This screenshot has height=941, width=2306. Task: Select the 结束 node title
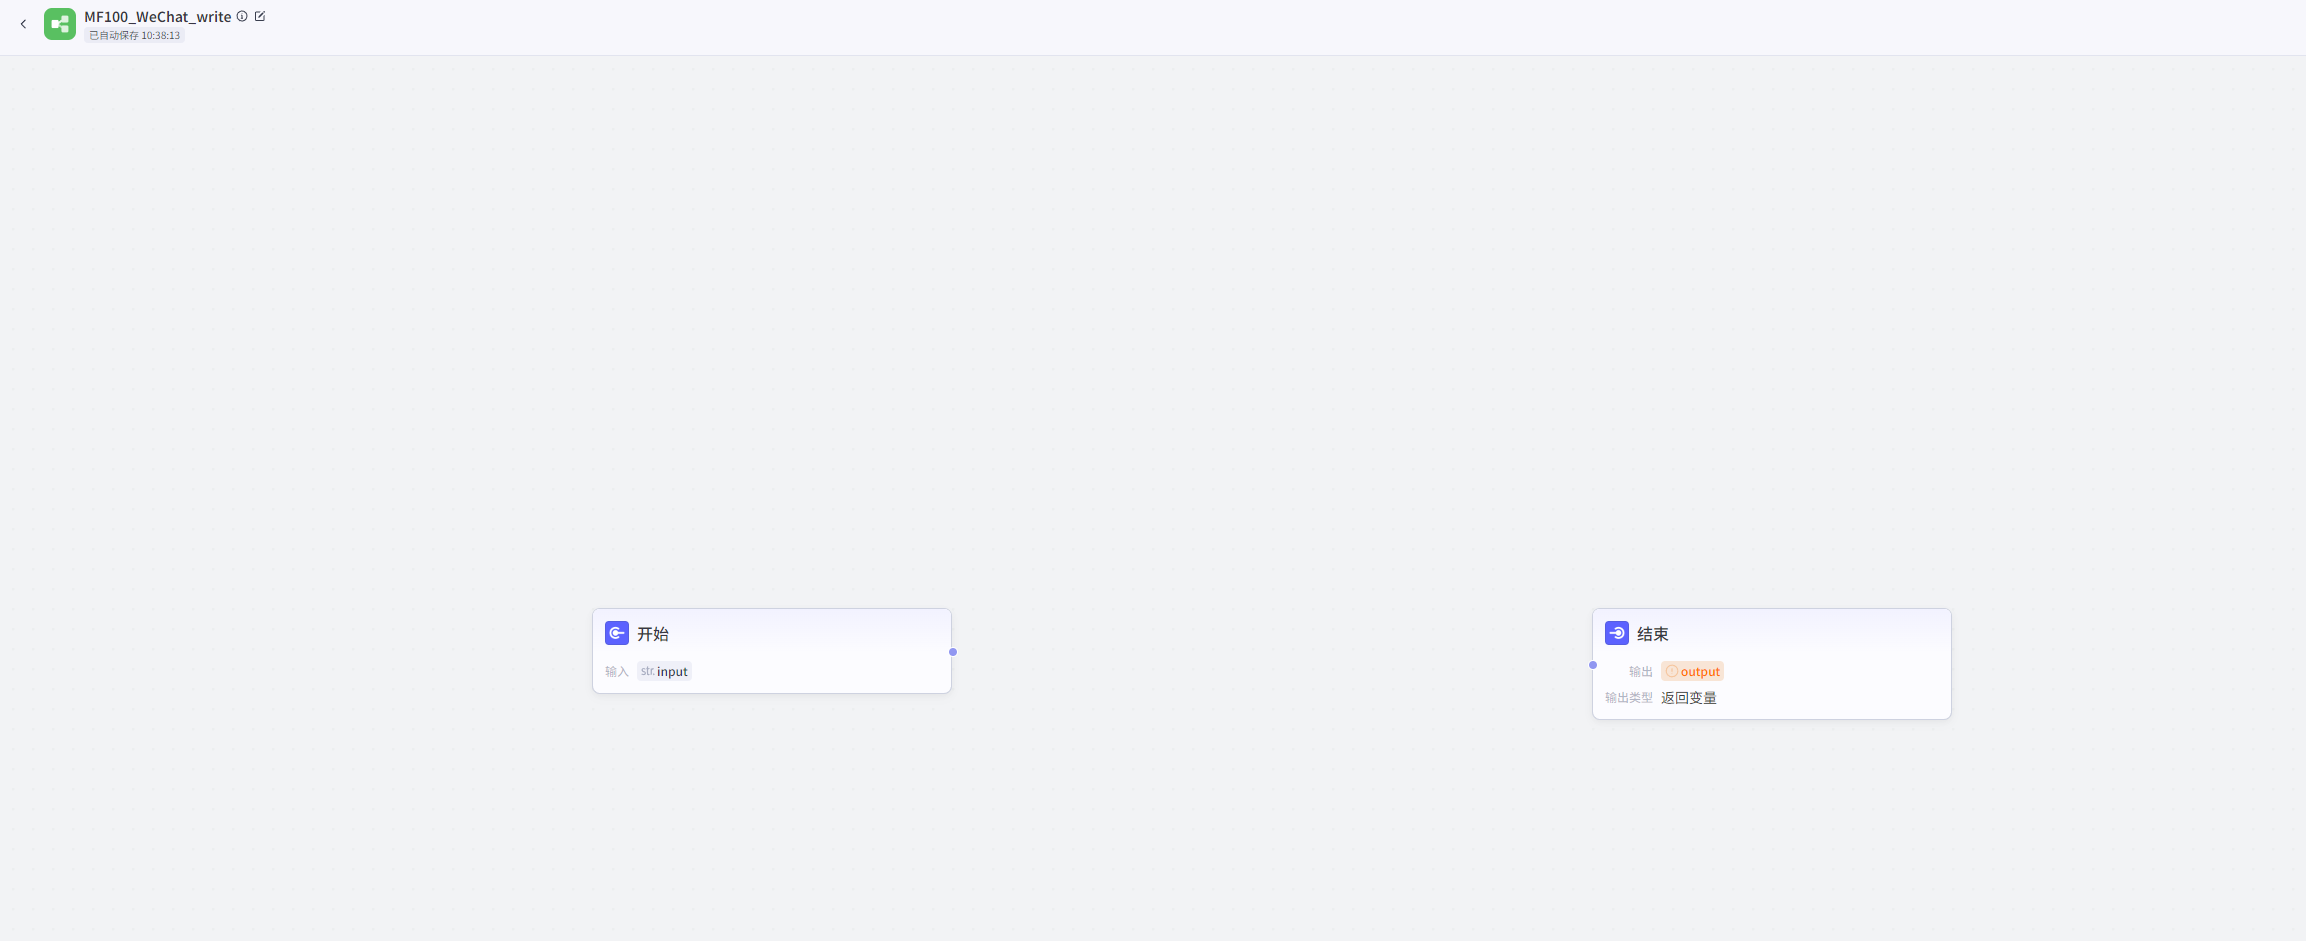tap(1652, 634)
